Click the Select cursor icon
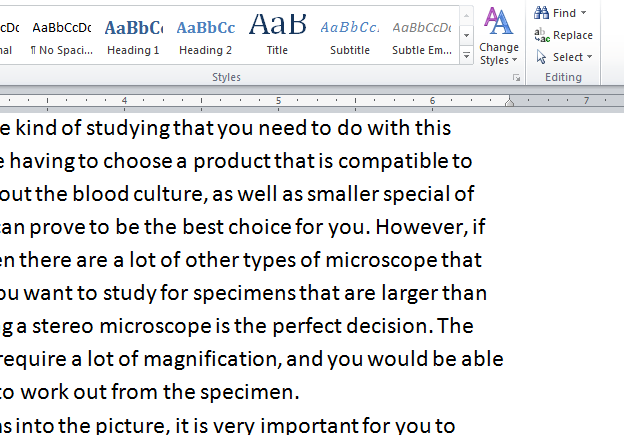 [x=542, y=57]
